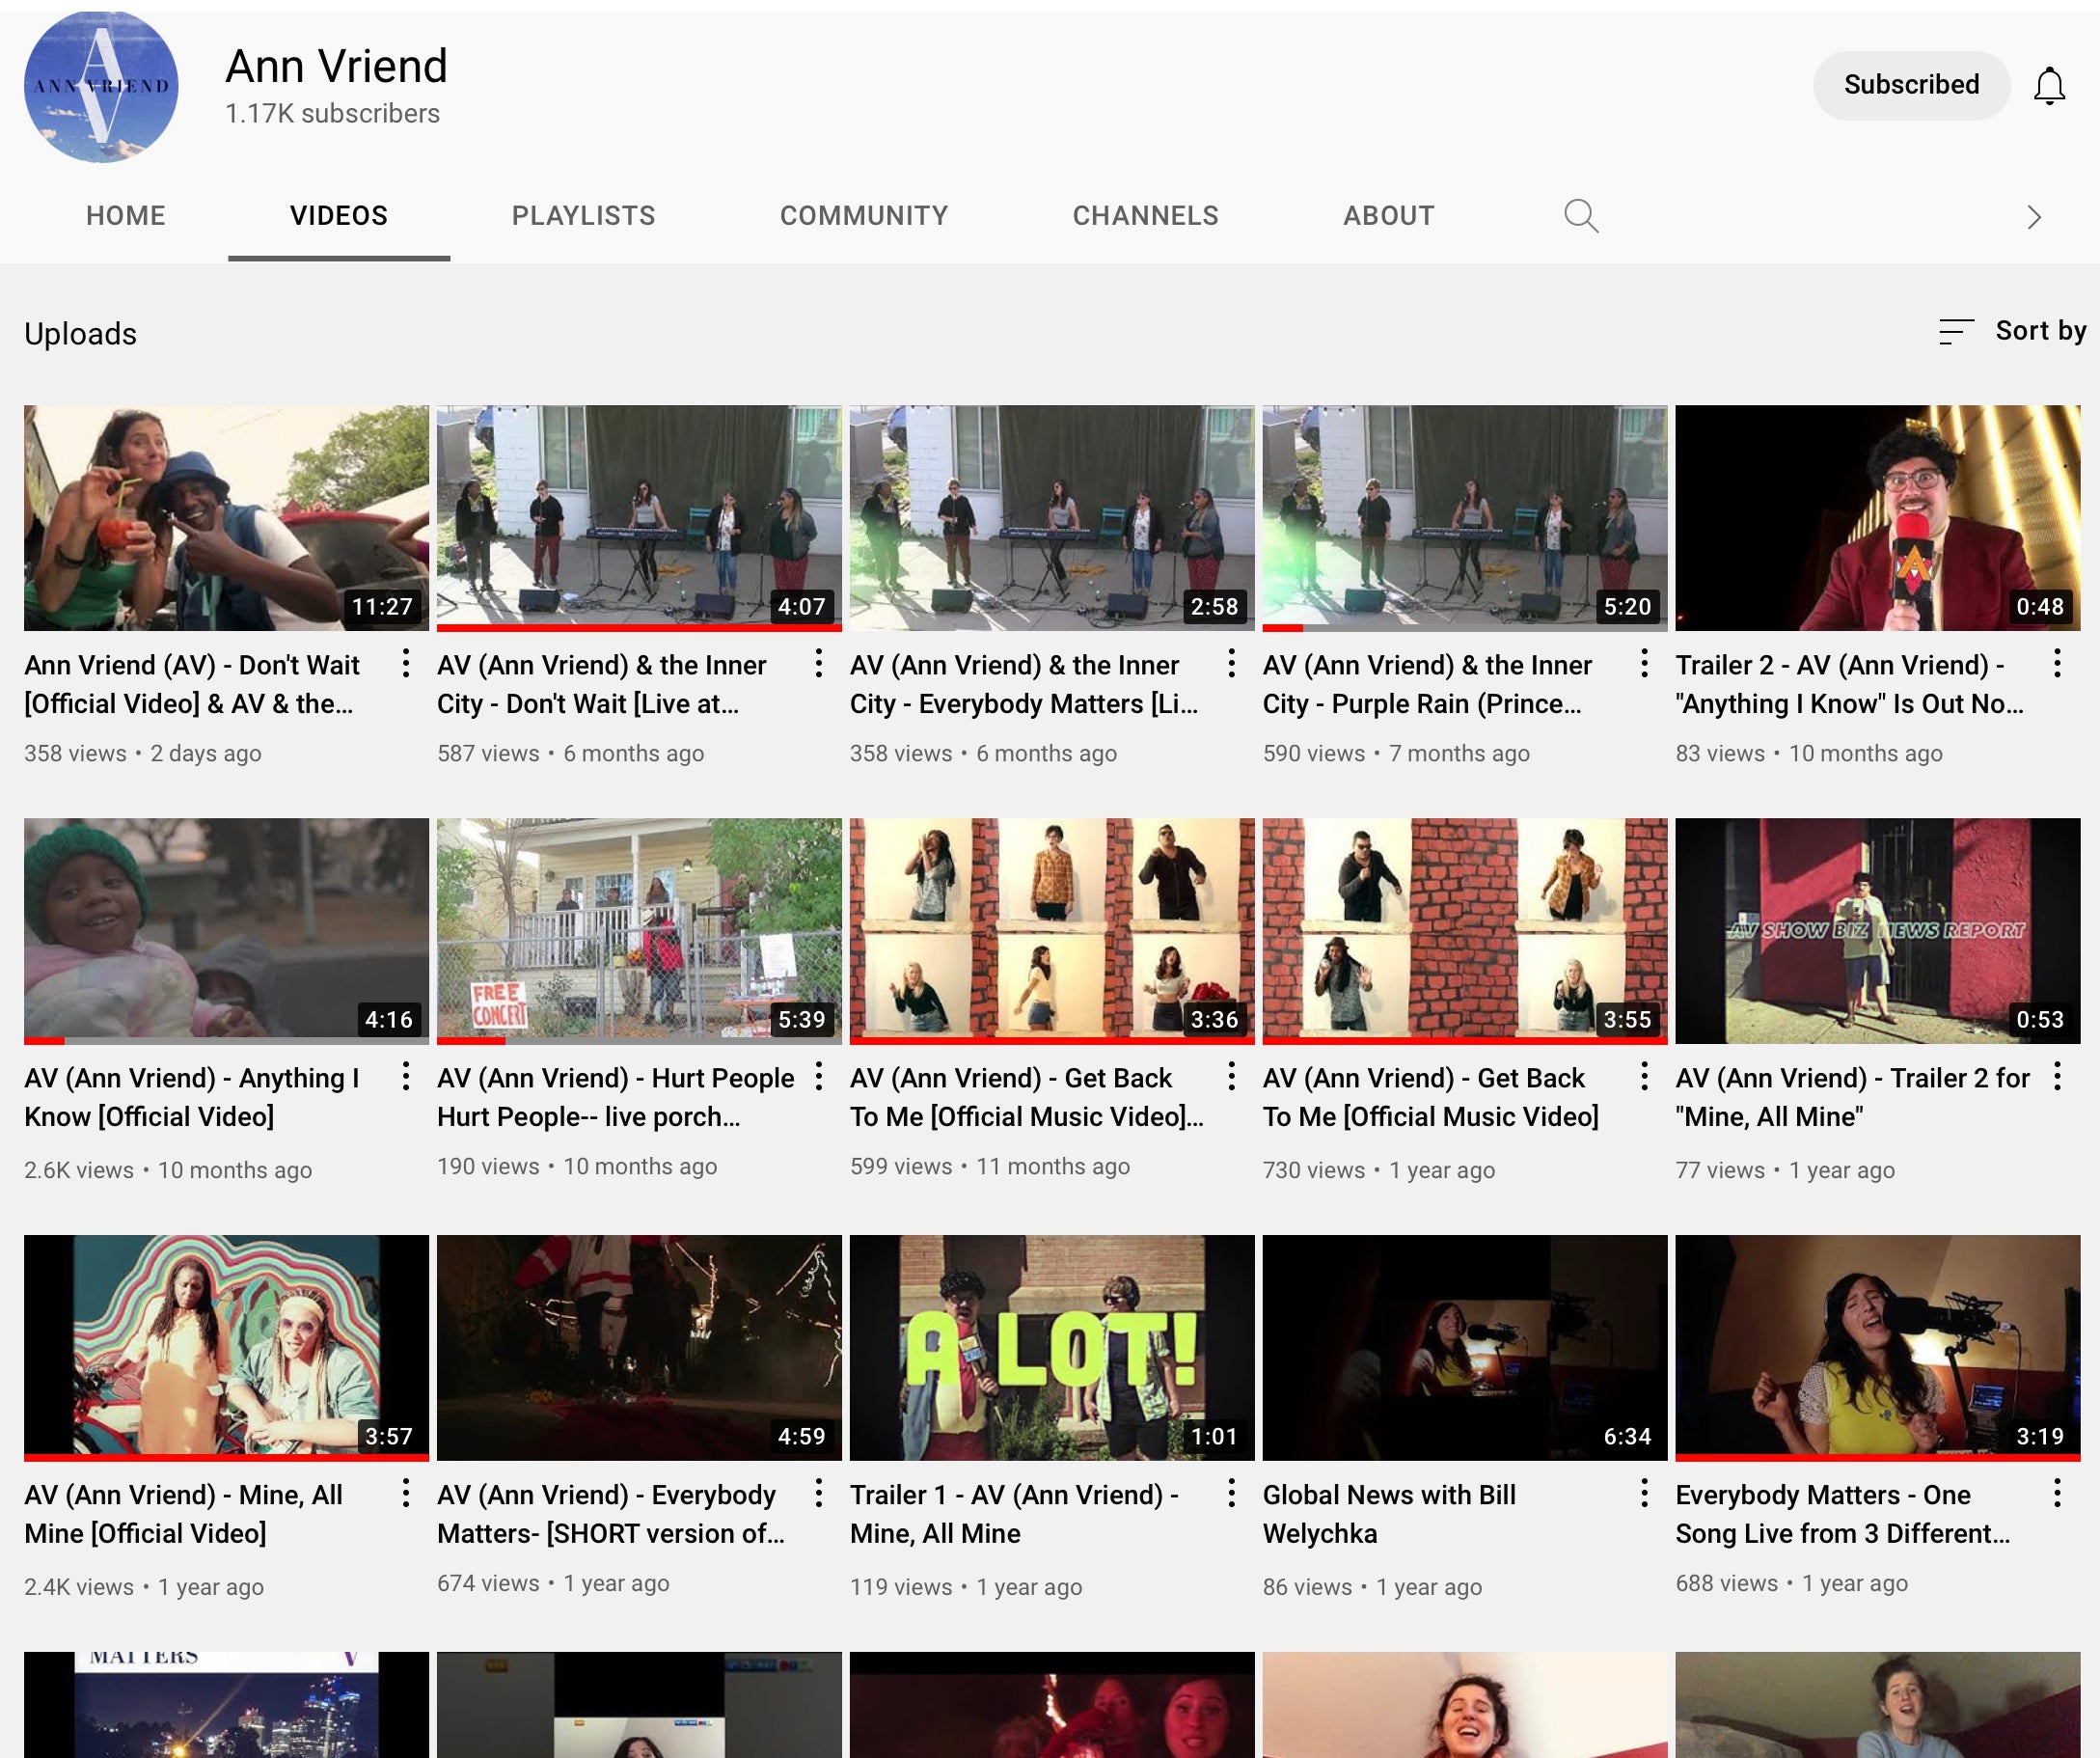Open title Ann Vriend (AV) - Don't Wait Official Video
The image size is (2100, 1758).
pyautogui.click(x=192, y=685)
